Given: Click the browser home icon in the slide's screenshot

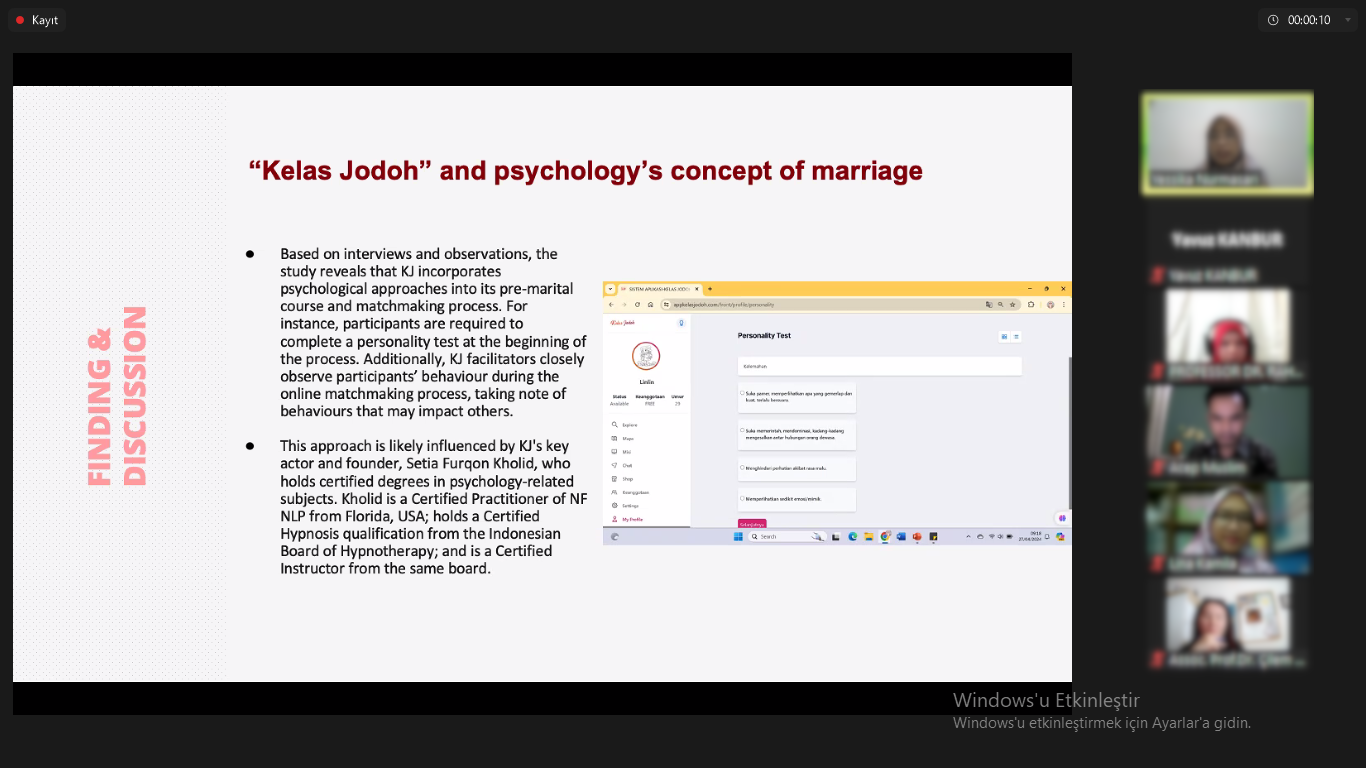Looking at the screenshot, I should tap(650, 305).
